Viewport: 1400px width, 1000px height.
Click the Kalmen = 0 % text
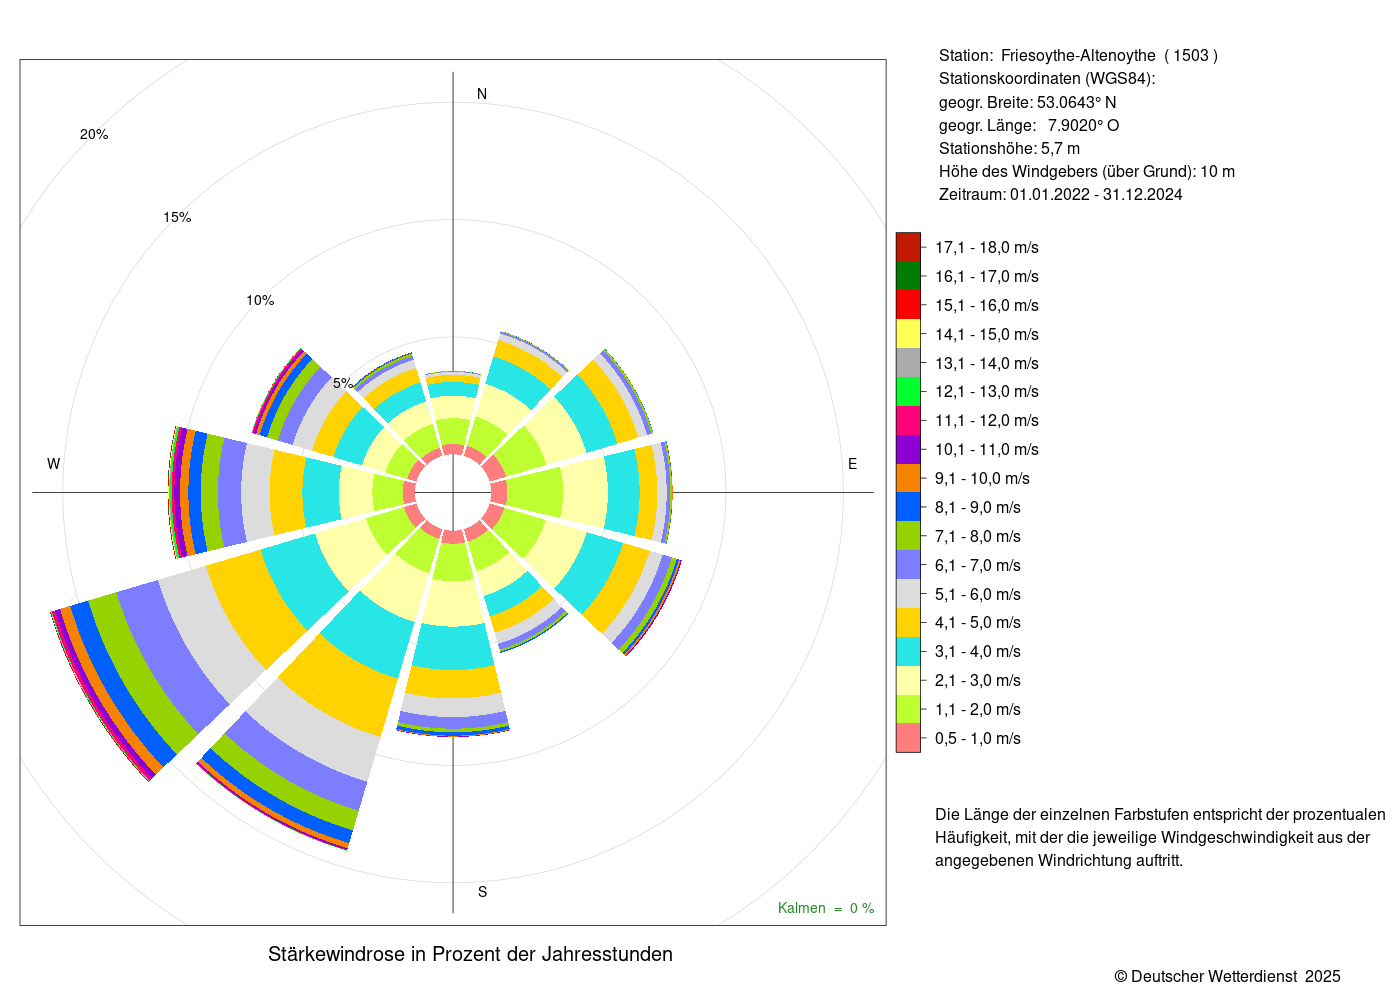(x=826, y=908)
